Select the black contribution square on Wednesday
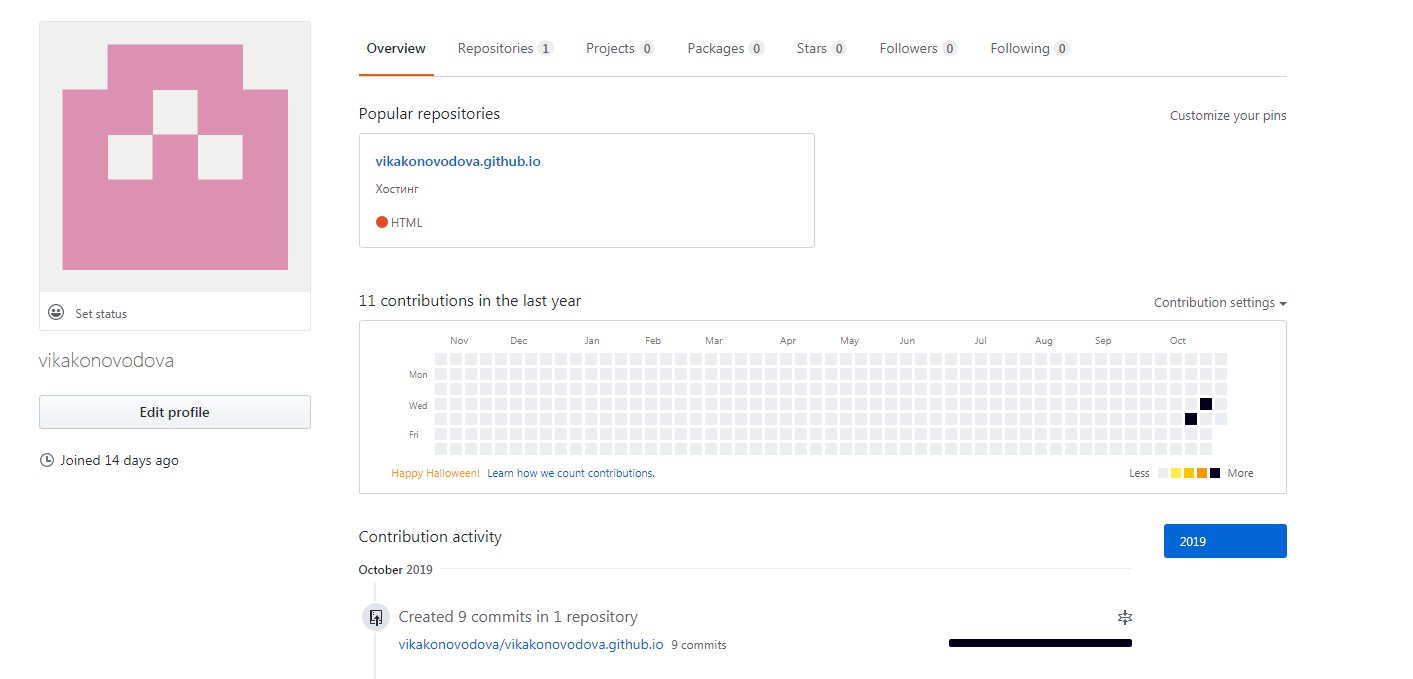 pyautogui.click(x=1206, y=404)
